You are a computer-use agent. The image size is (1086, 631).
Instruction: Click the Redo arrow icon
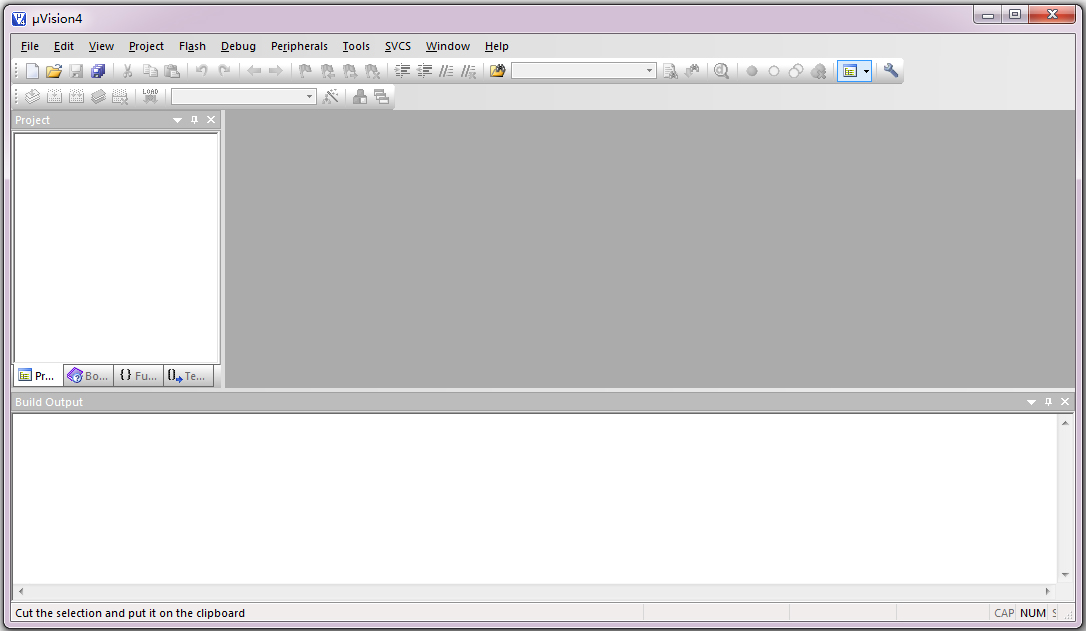[x=224, y=71]
